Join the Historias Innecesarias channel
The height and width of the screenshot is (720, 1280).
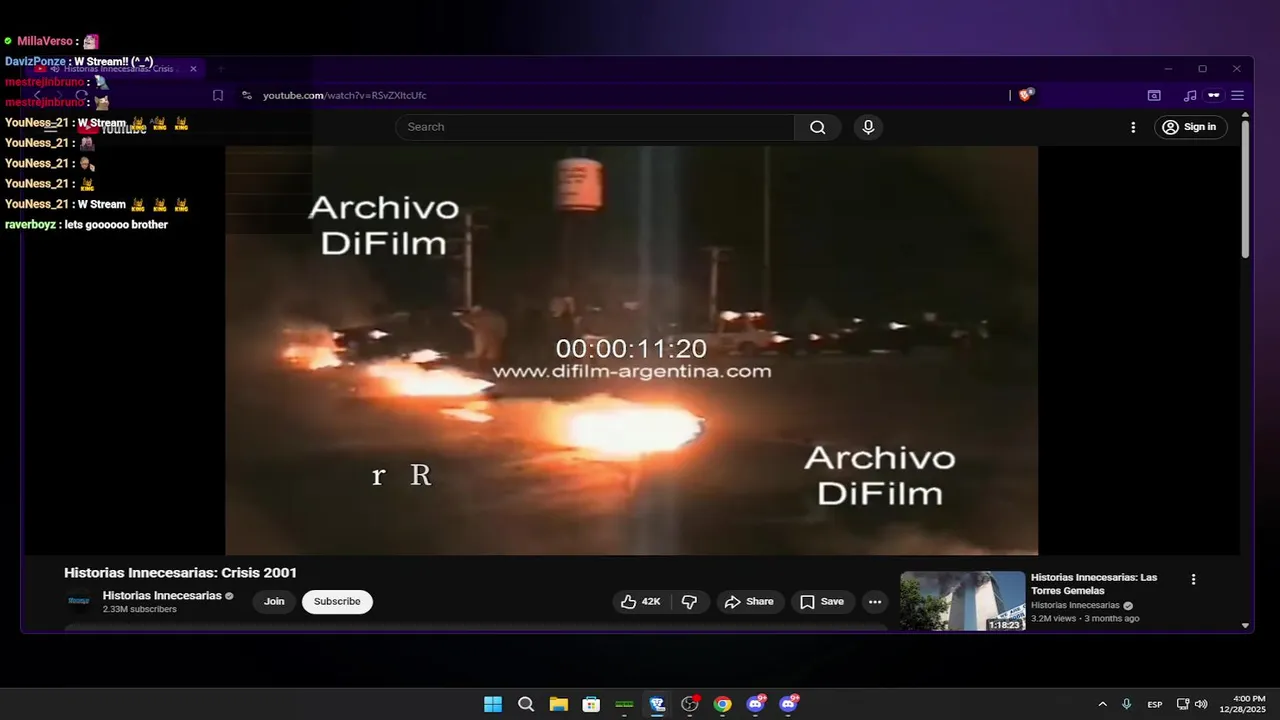click(x=274, y=602)
